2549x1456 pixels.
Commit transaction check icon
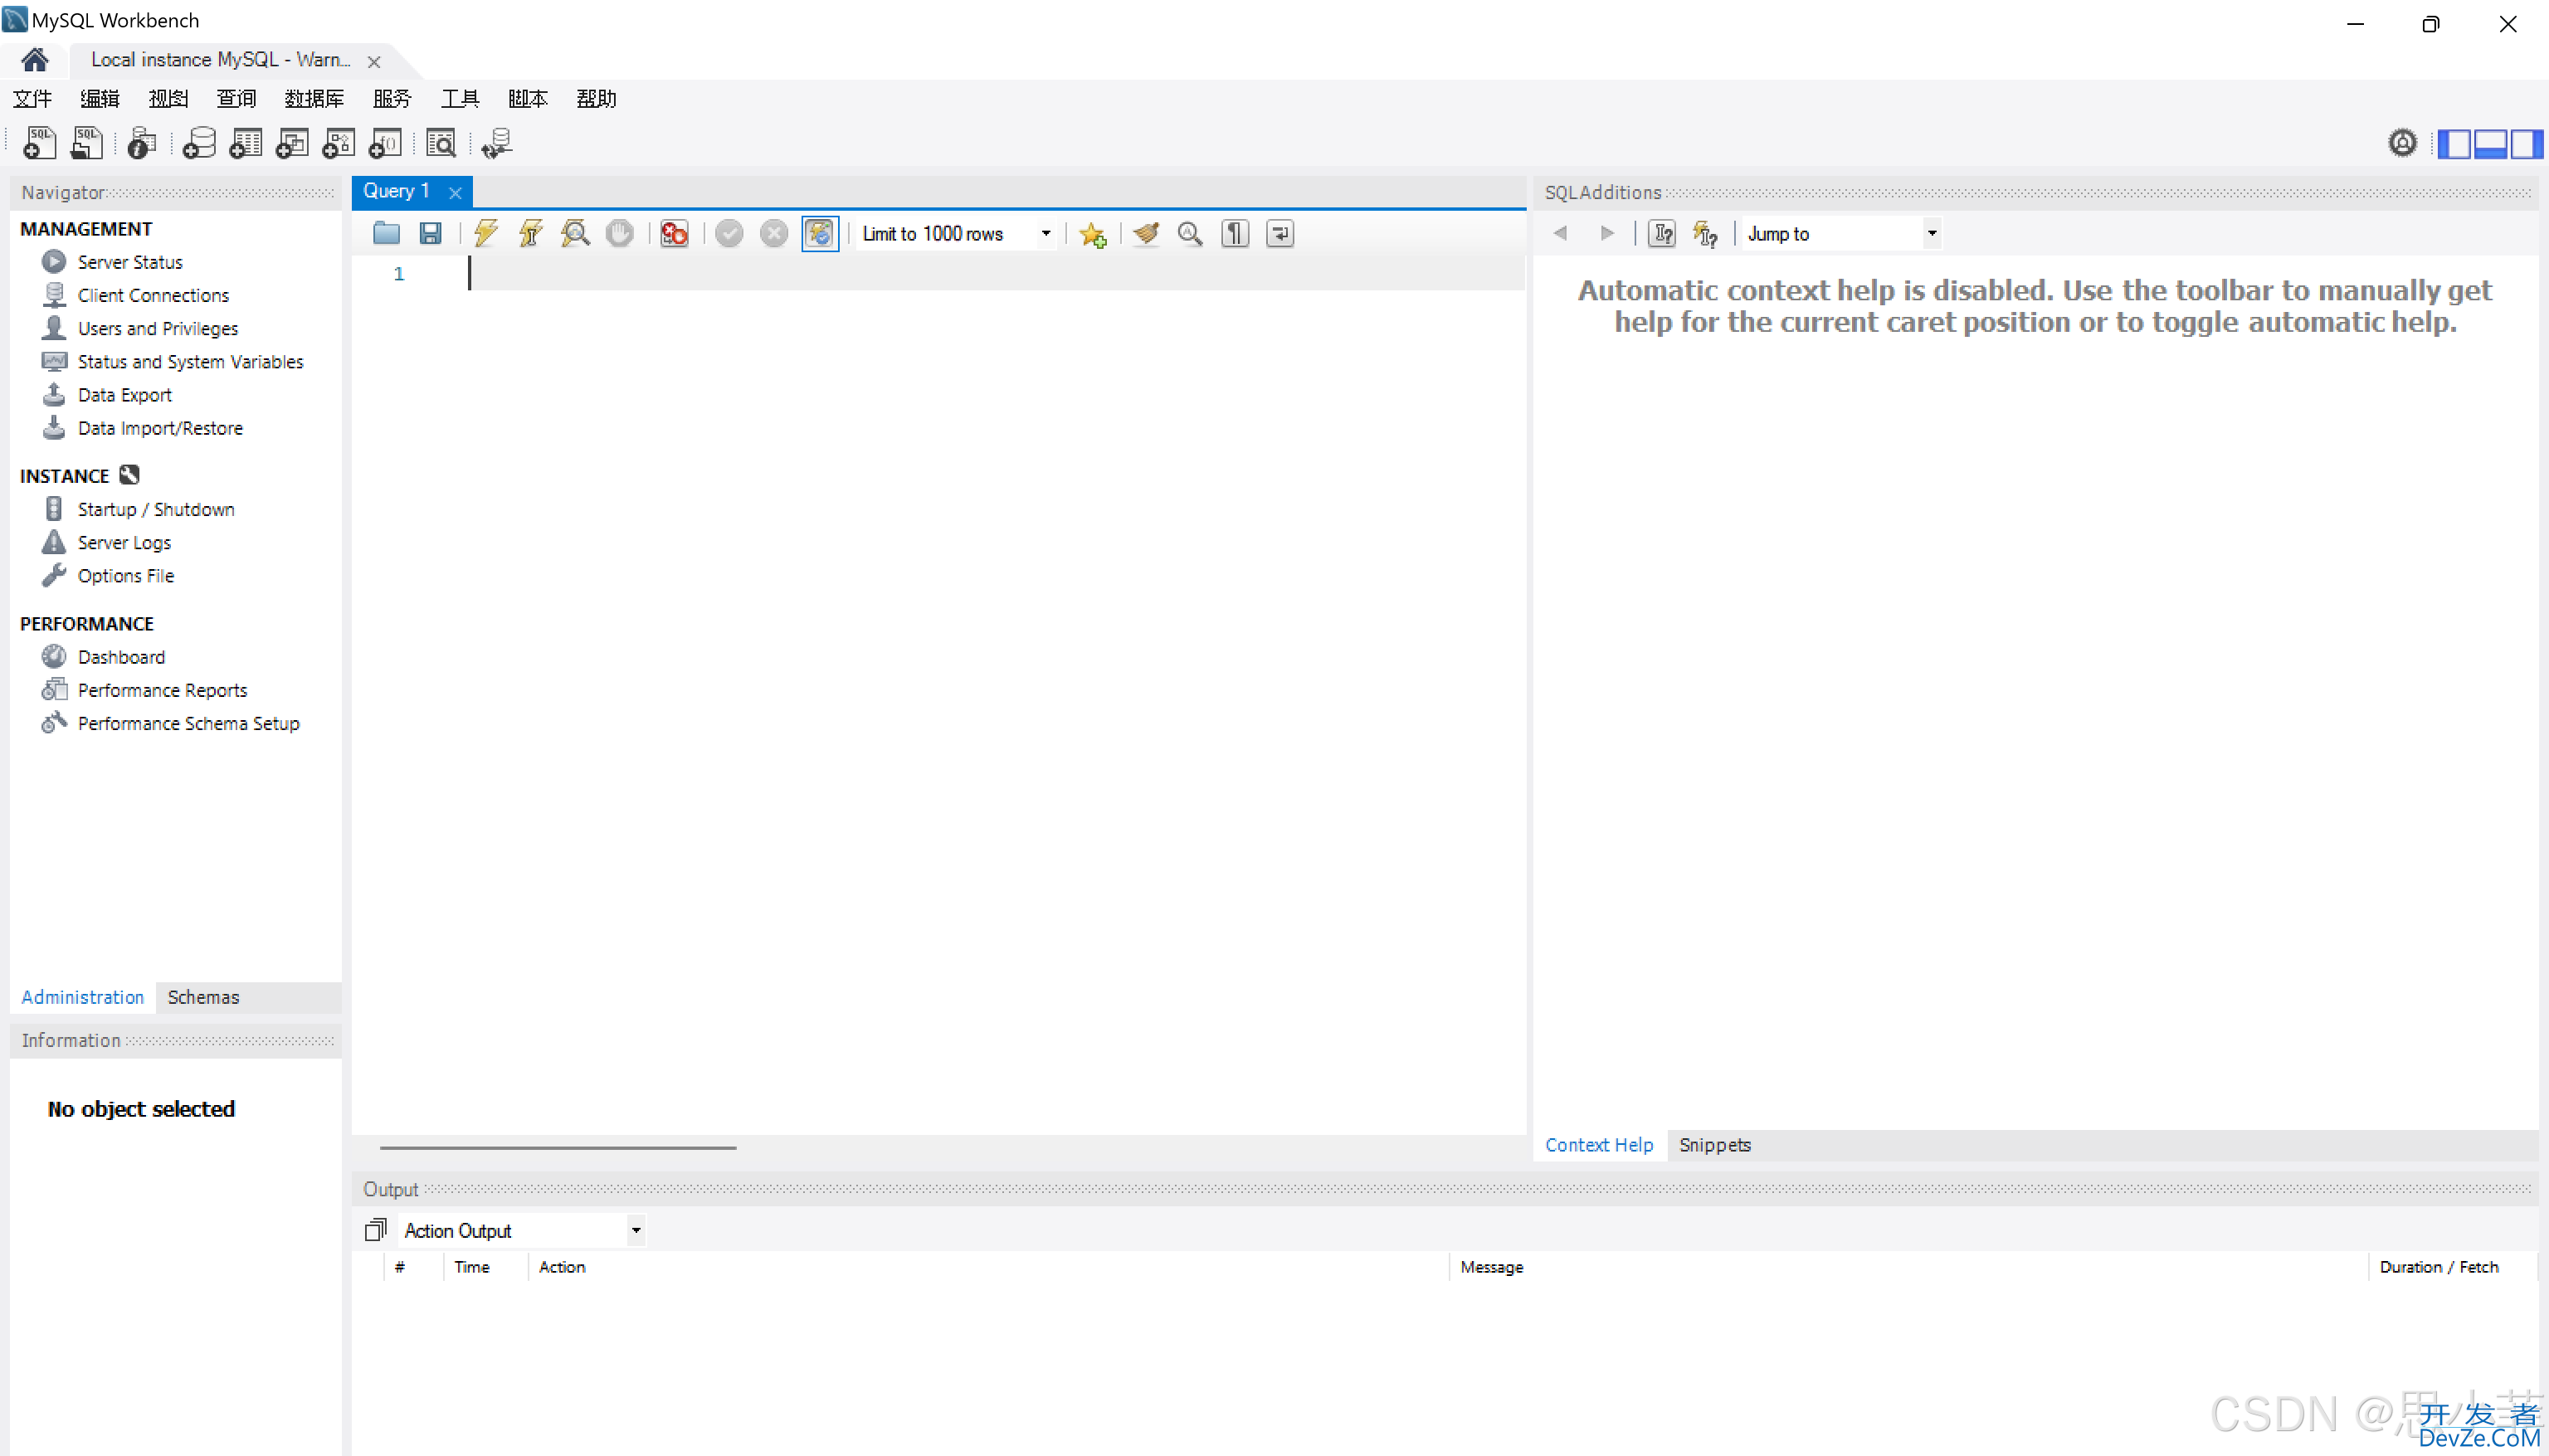click(729, 233)
